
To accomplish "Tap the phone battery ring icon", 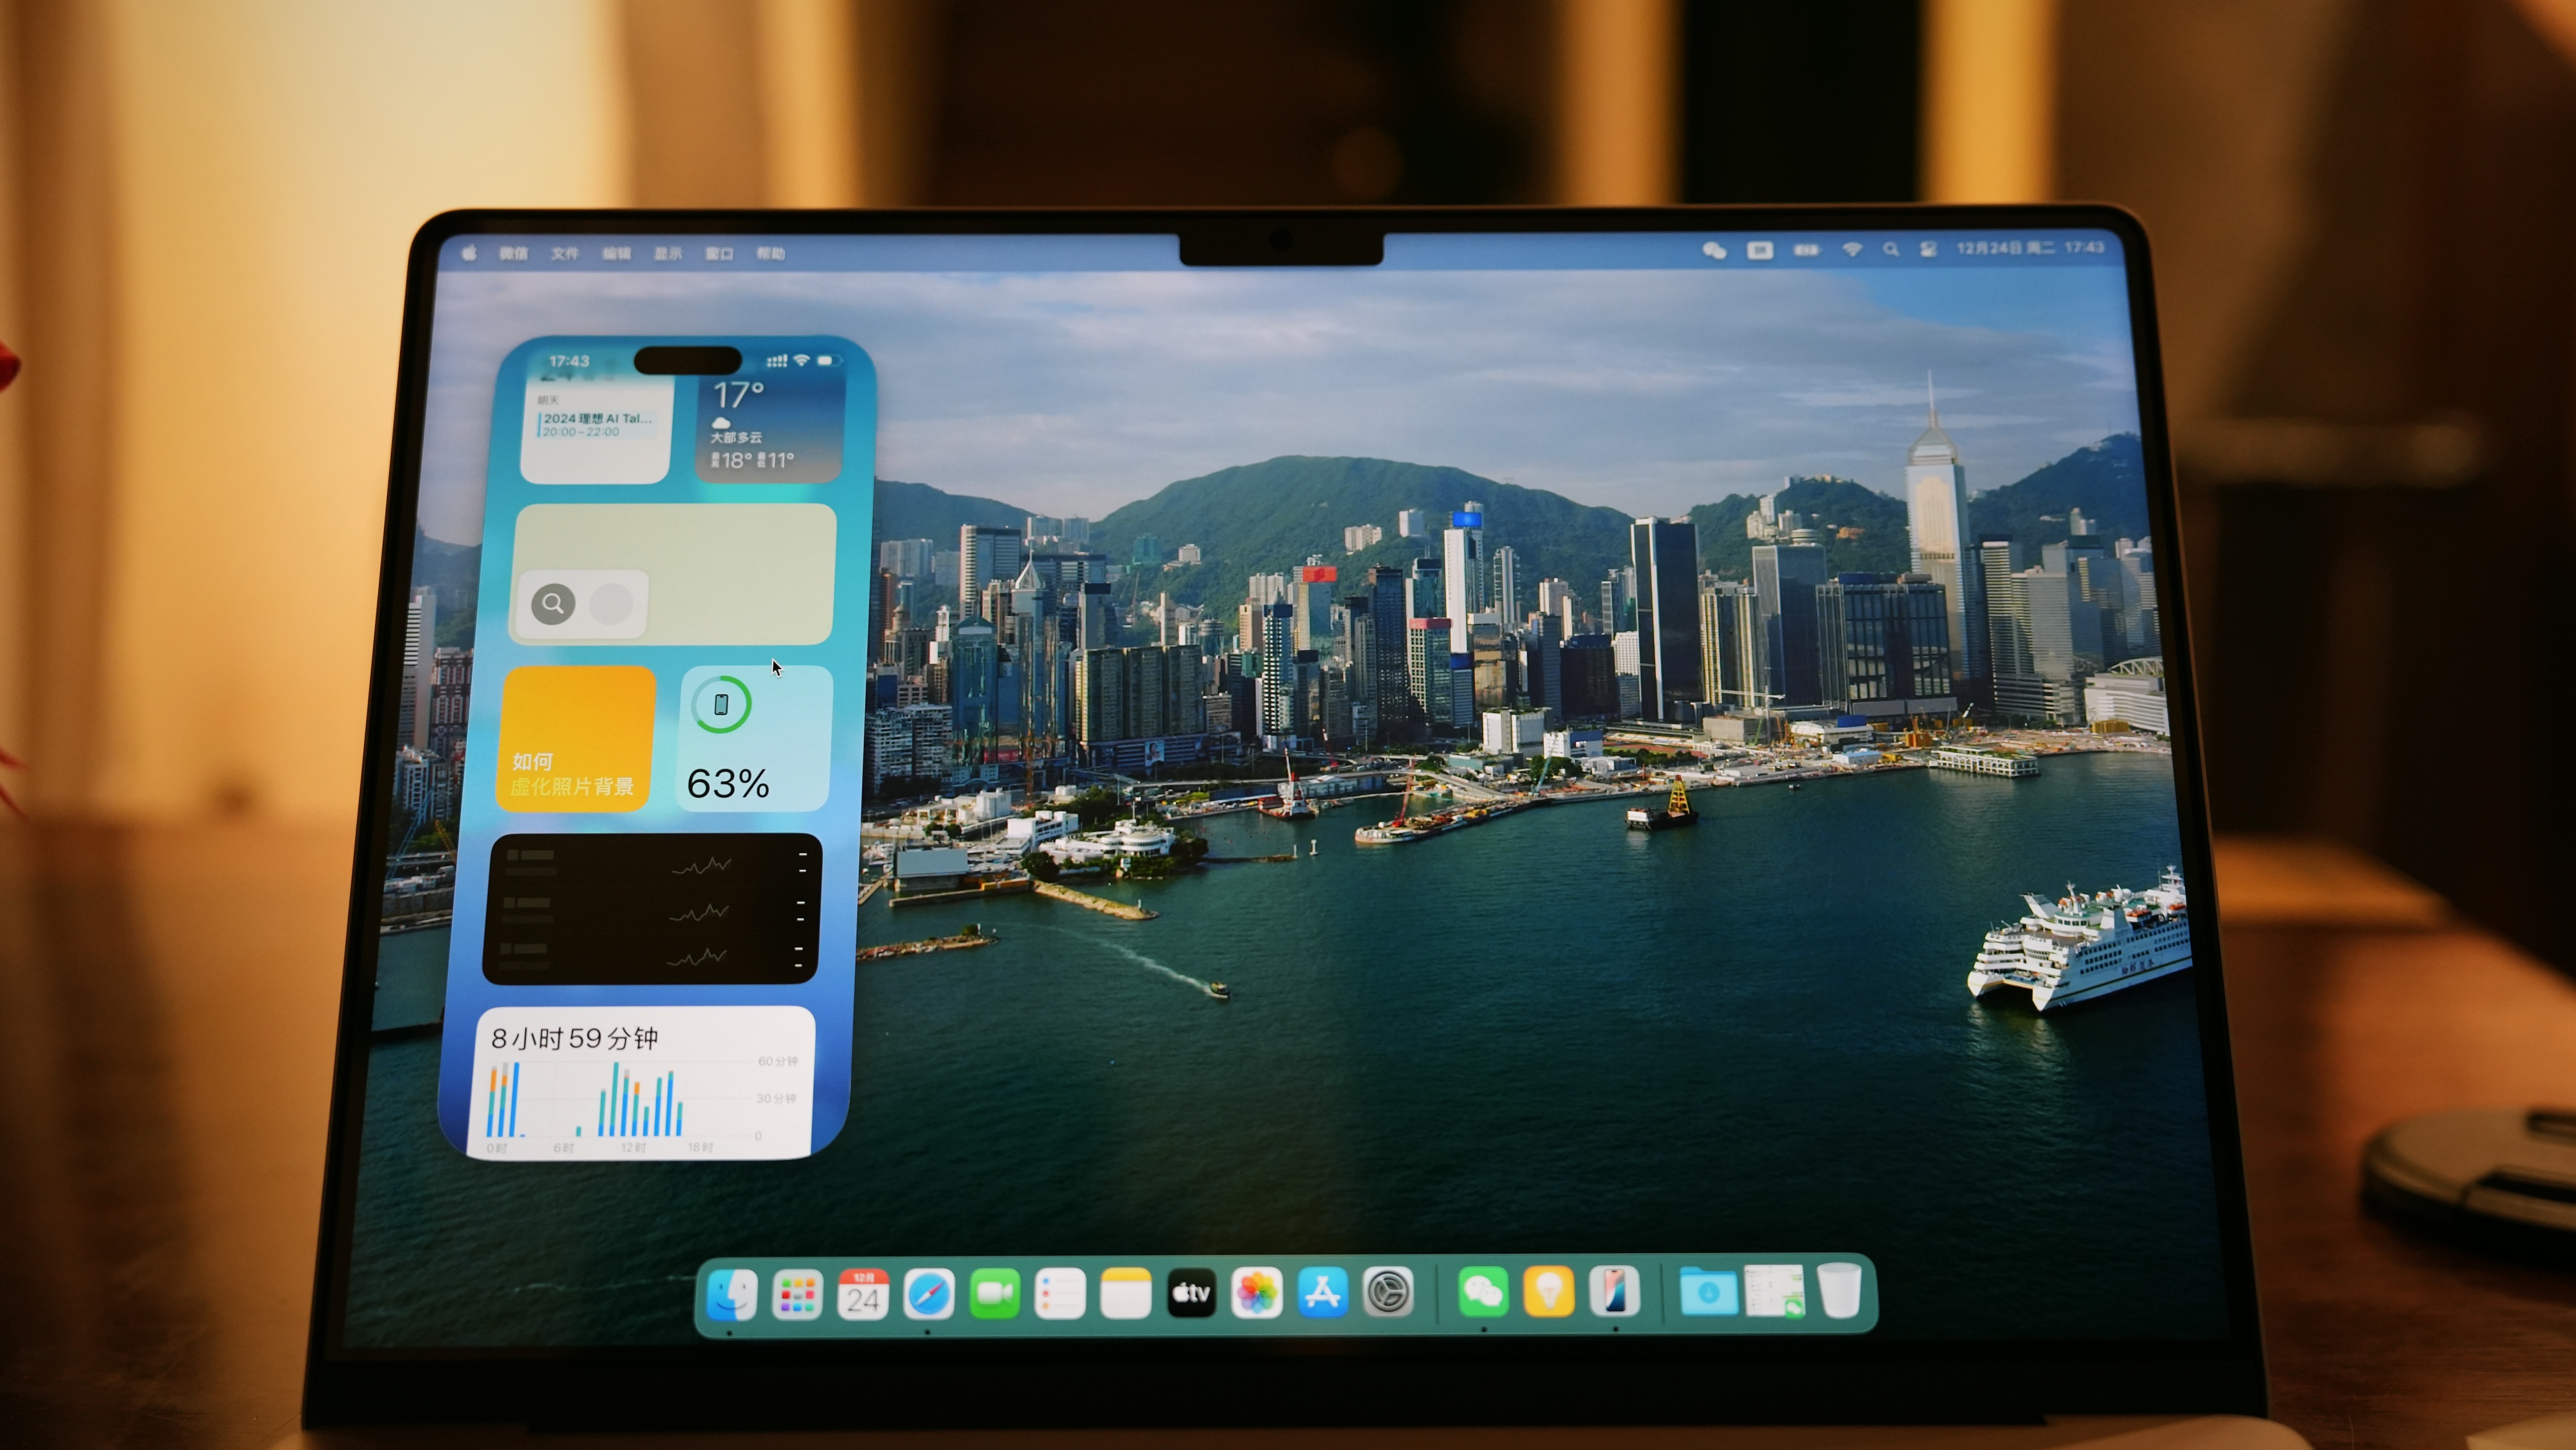I will [x=721, y=705].
